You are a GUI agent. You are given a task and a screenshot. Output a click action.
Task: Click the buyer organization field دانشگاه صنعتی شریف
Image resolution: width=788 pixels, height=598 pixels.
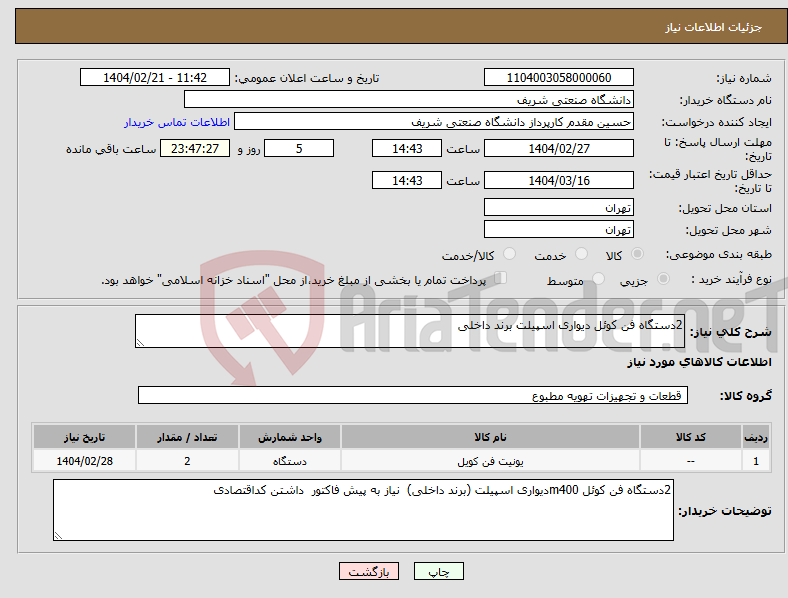point(409,99)
